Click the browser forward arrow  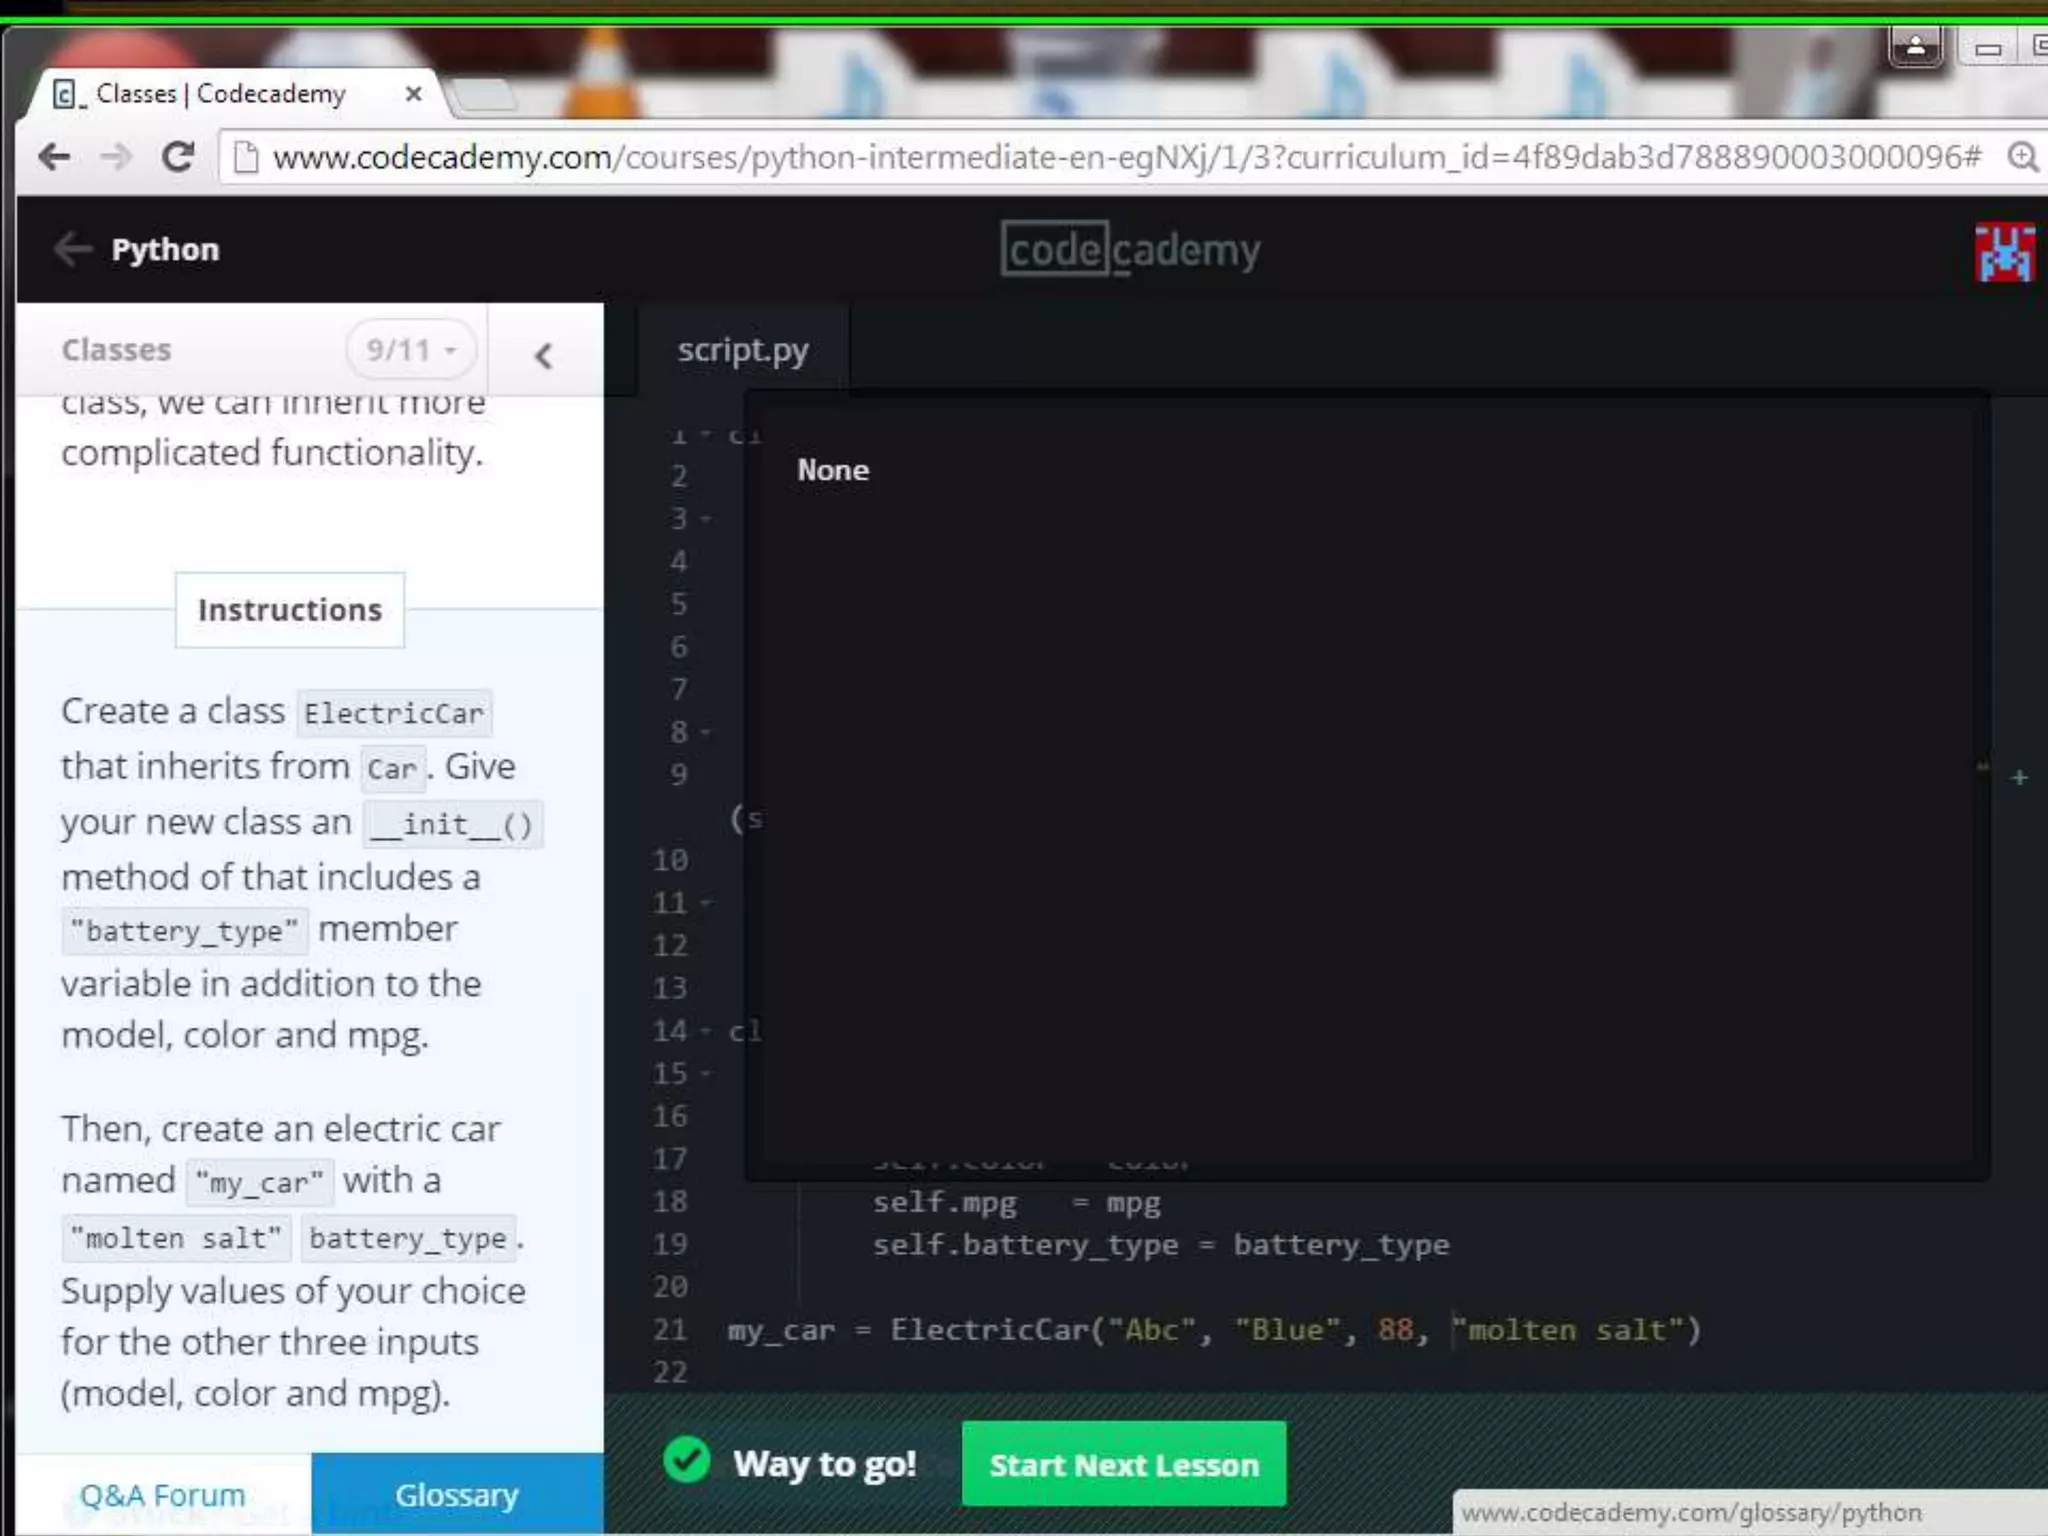point(116,157)
